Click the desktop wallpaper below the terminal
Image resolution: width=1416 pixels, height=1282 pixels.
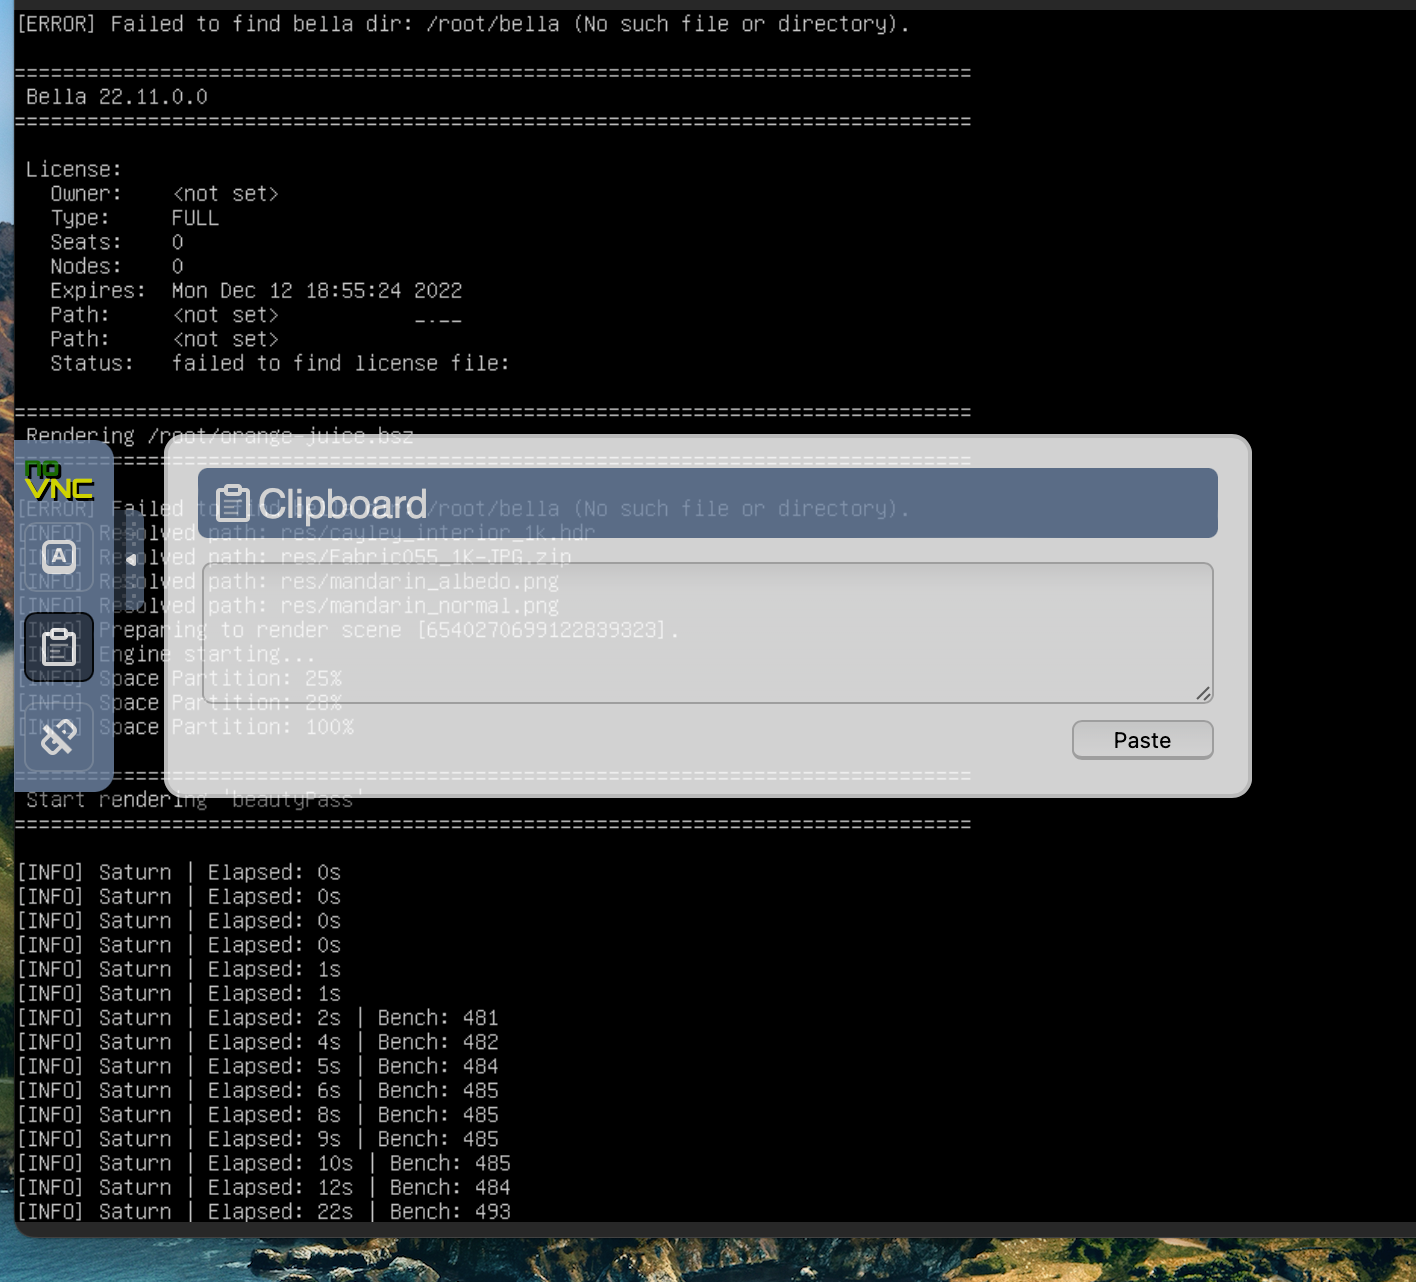[x=700, y=1260]
